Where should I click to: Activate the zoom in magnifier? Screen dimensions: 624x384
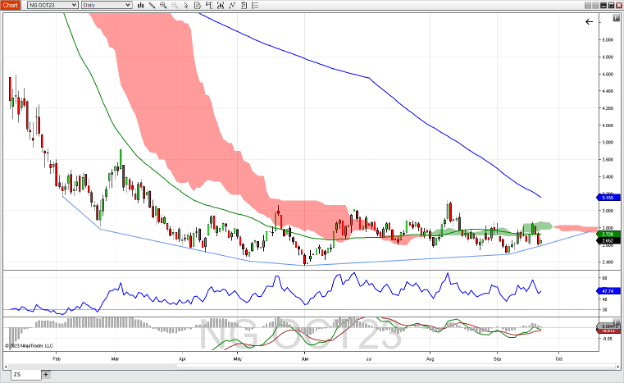pos(163,5)
